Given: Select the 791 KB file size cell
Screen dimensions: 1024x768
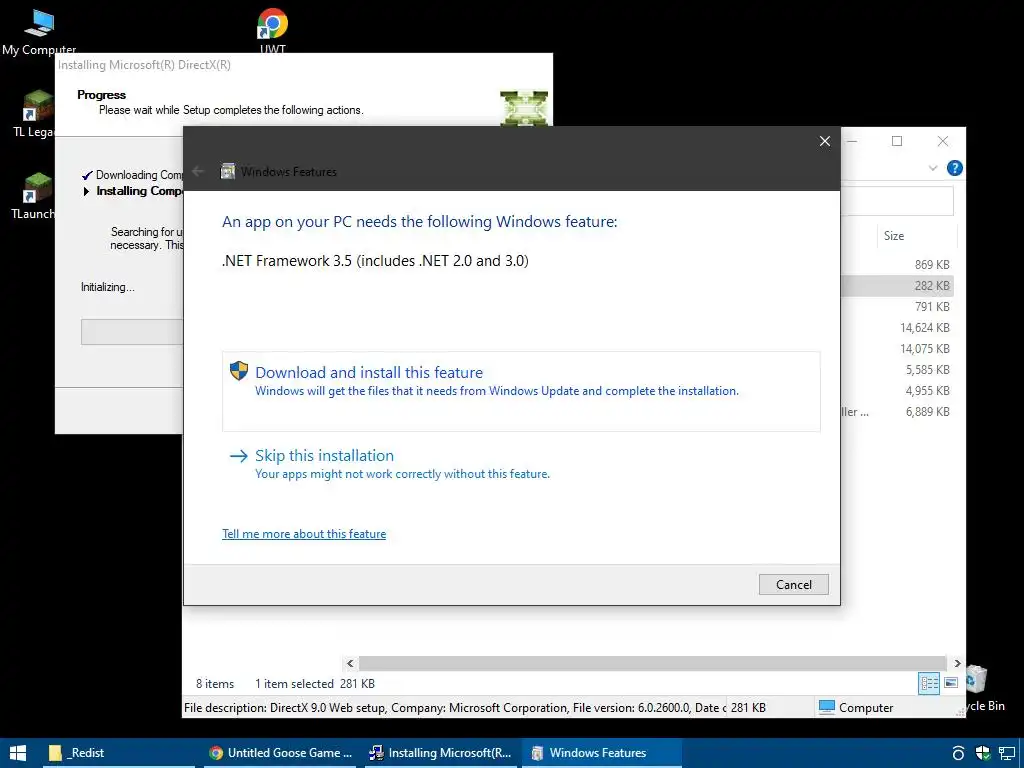Looking at the screenshot, I should point(932,306).
